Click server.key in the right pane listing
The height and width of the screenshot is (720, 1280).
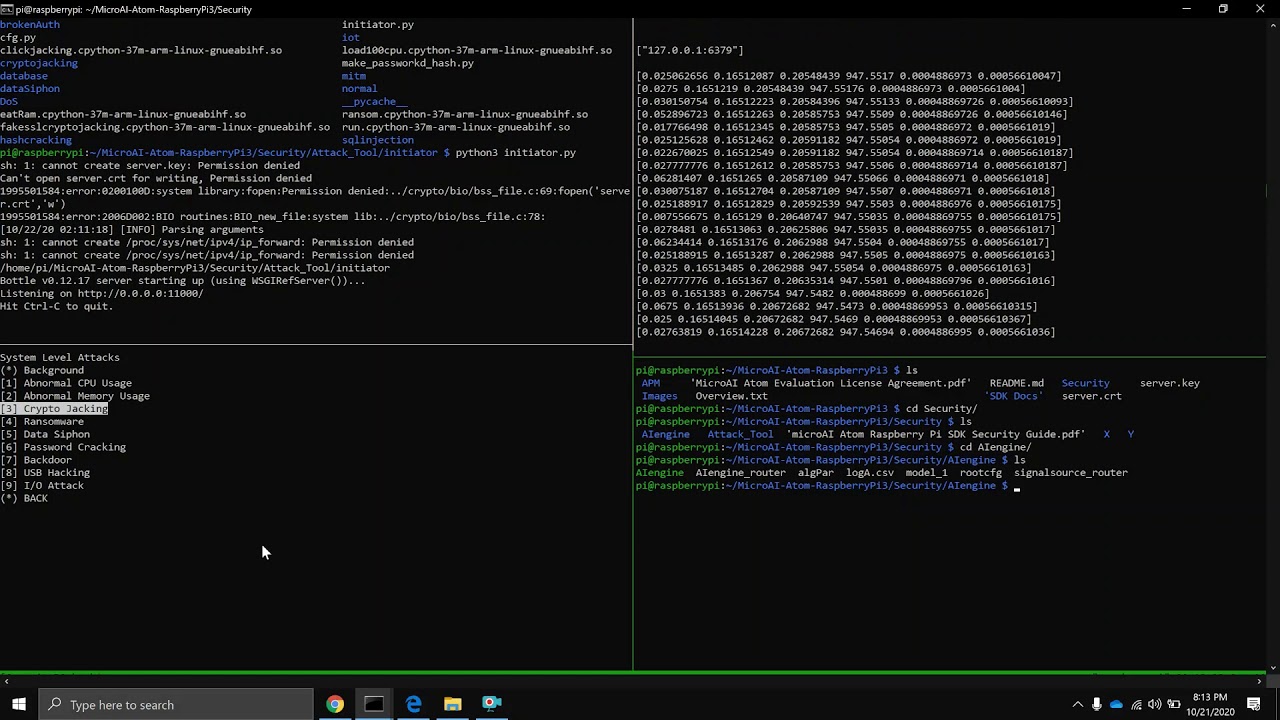click(1170, 383)
